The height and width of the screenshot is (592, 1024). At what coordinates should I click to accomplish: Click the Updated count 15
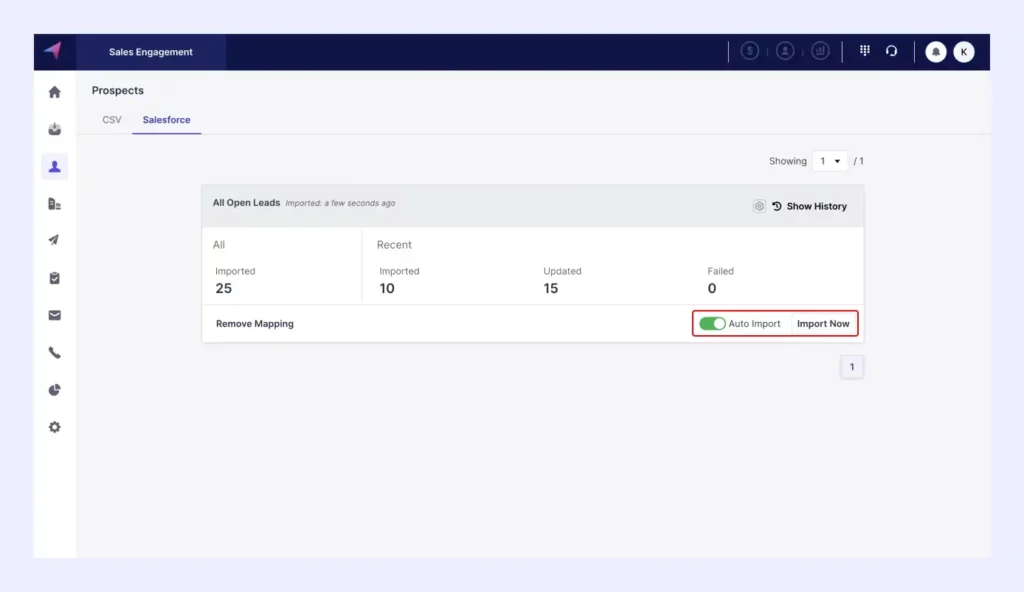coord(551,288)
